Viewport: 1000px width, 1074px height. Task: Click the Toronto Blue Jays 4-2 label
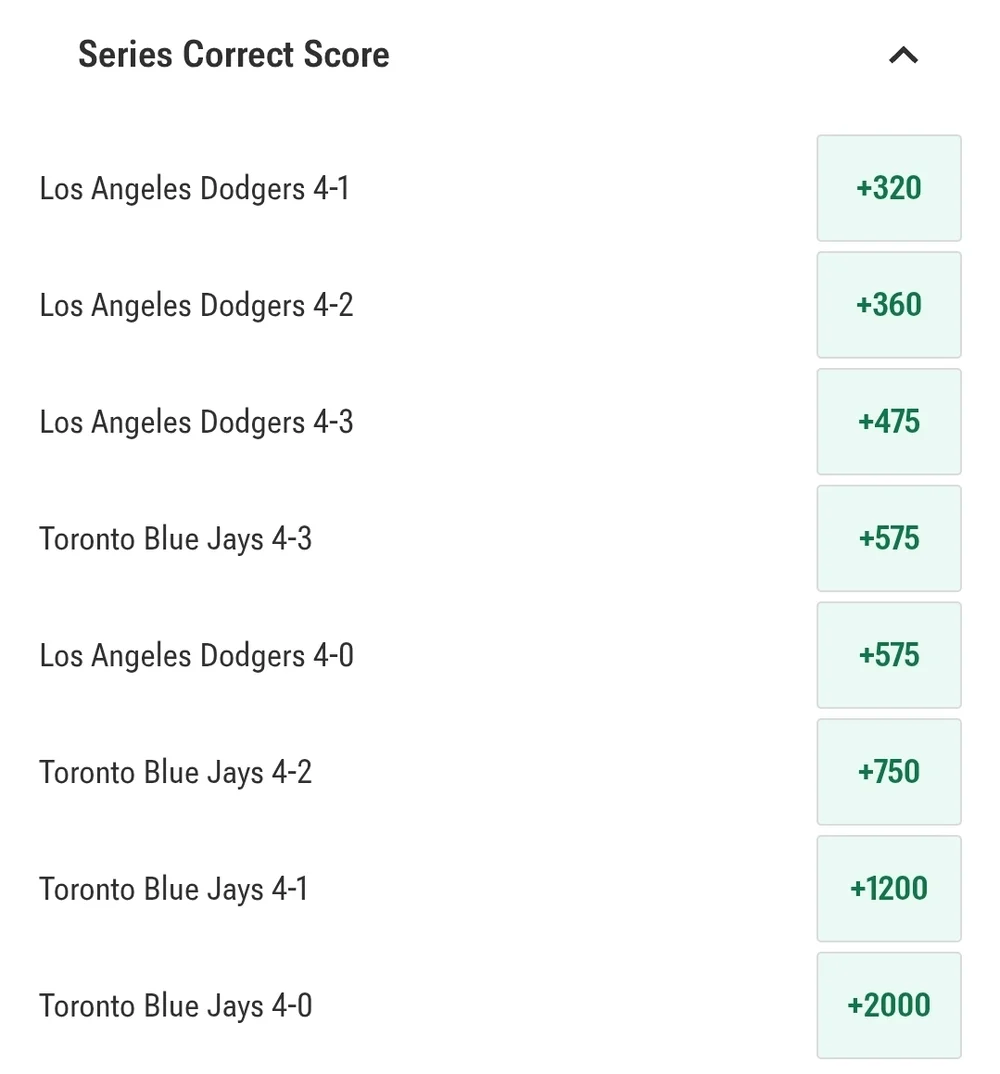click(x=176, y=772)
